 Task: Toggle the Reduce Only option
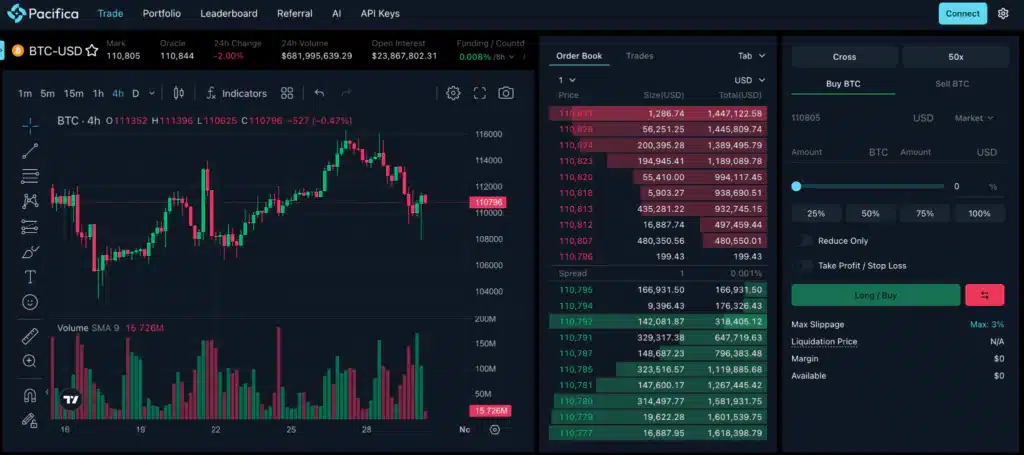(806, 241)
